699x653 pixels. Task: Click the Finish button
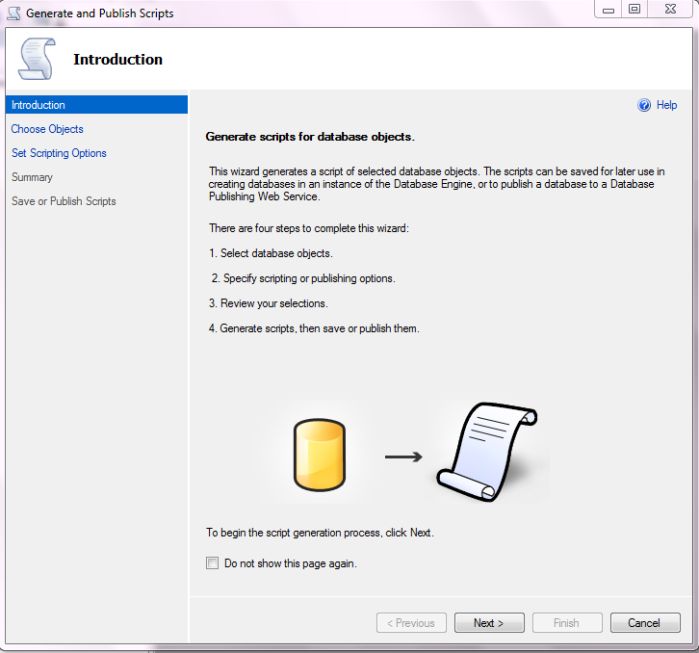coord(566,623)
